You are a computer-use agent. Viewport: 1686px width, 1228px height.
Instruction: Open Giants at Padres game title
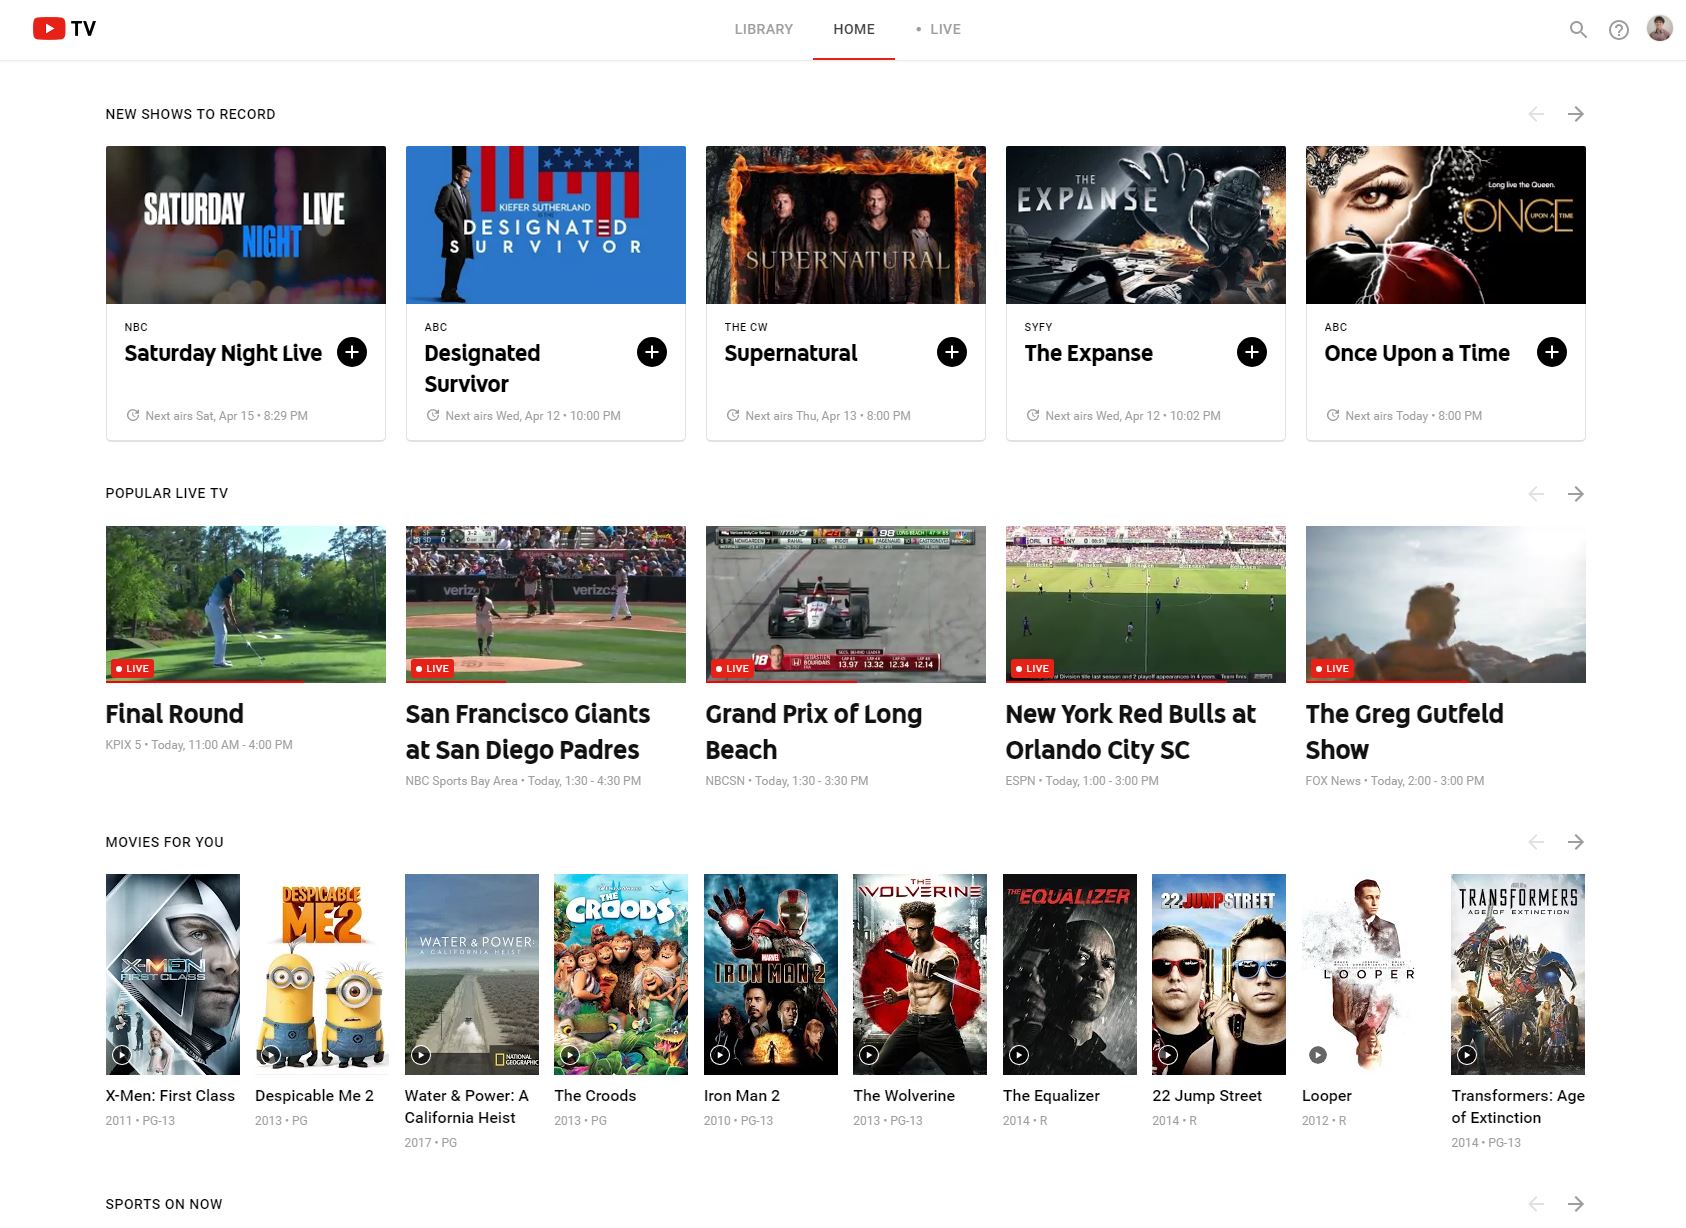(x=528, y=732)
